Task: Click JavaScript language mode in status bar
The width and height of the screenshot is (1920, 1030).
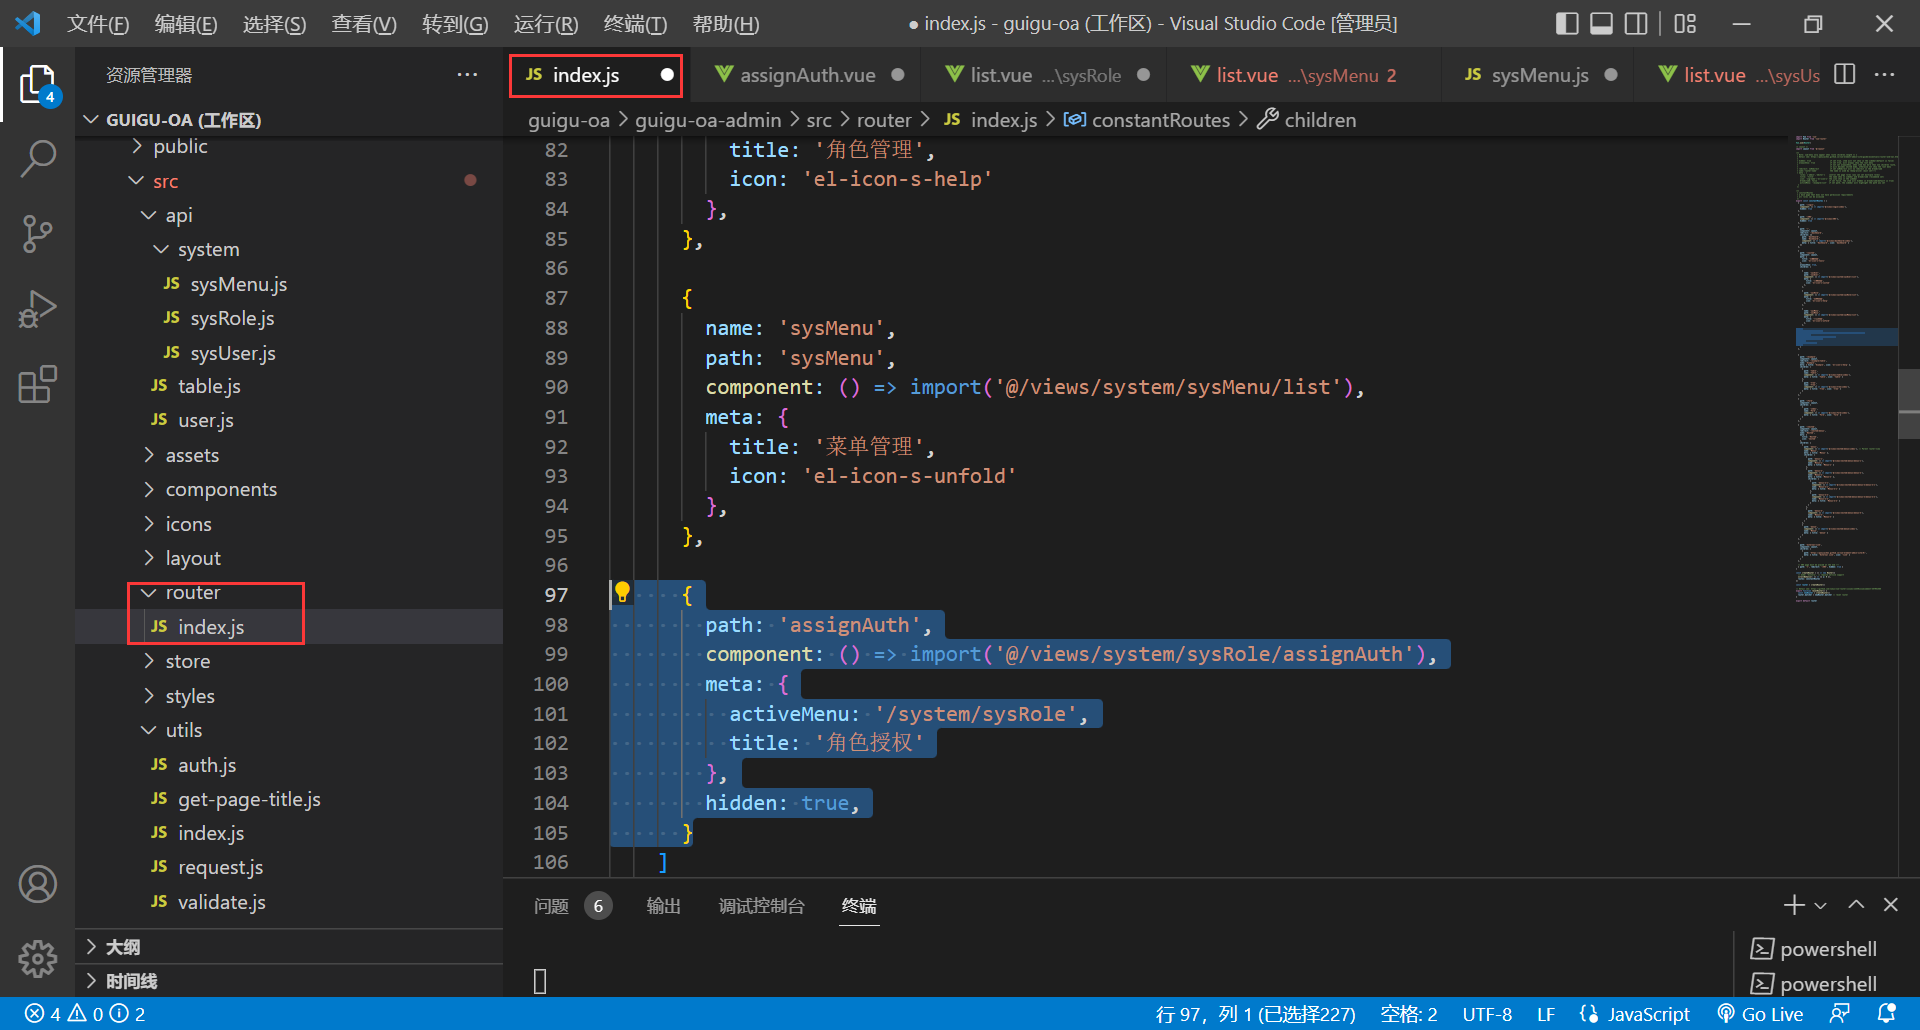Action: (1648, 1014)
